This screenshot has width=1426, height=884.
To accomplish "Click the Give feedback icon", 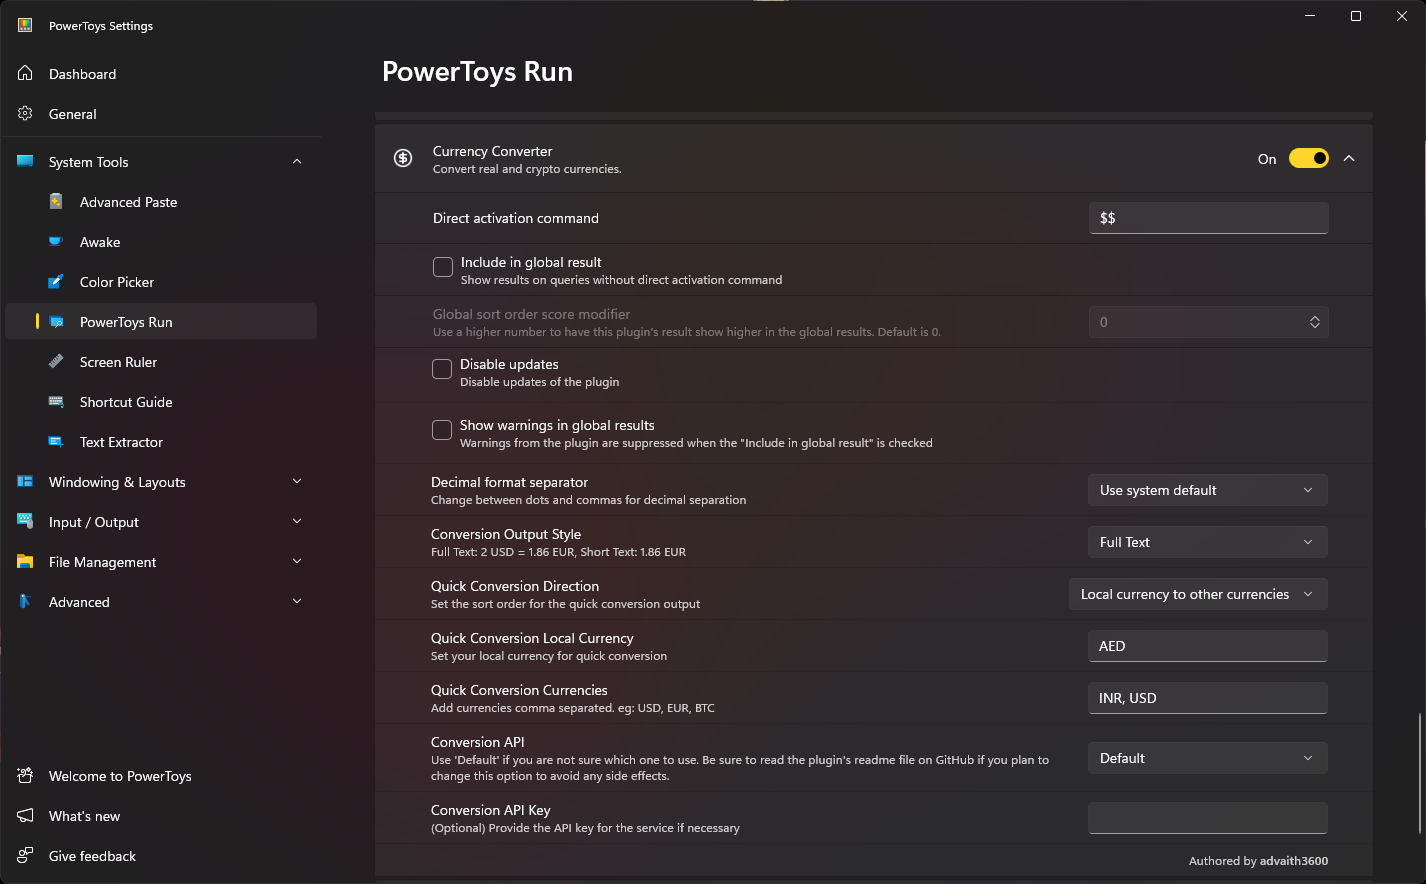I will coord(25,855).
